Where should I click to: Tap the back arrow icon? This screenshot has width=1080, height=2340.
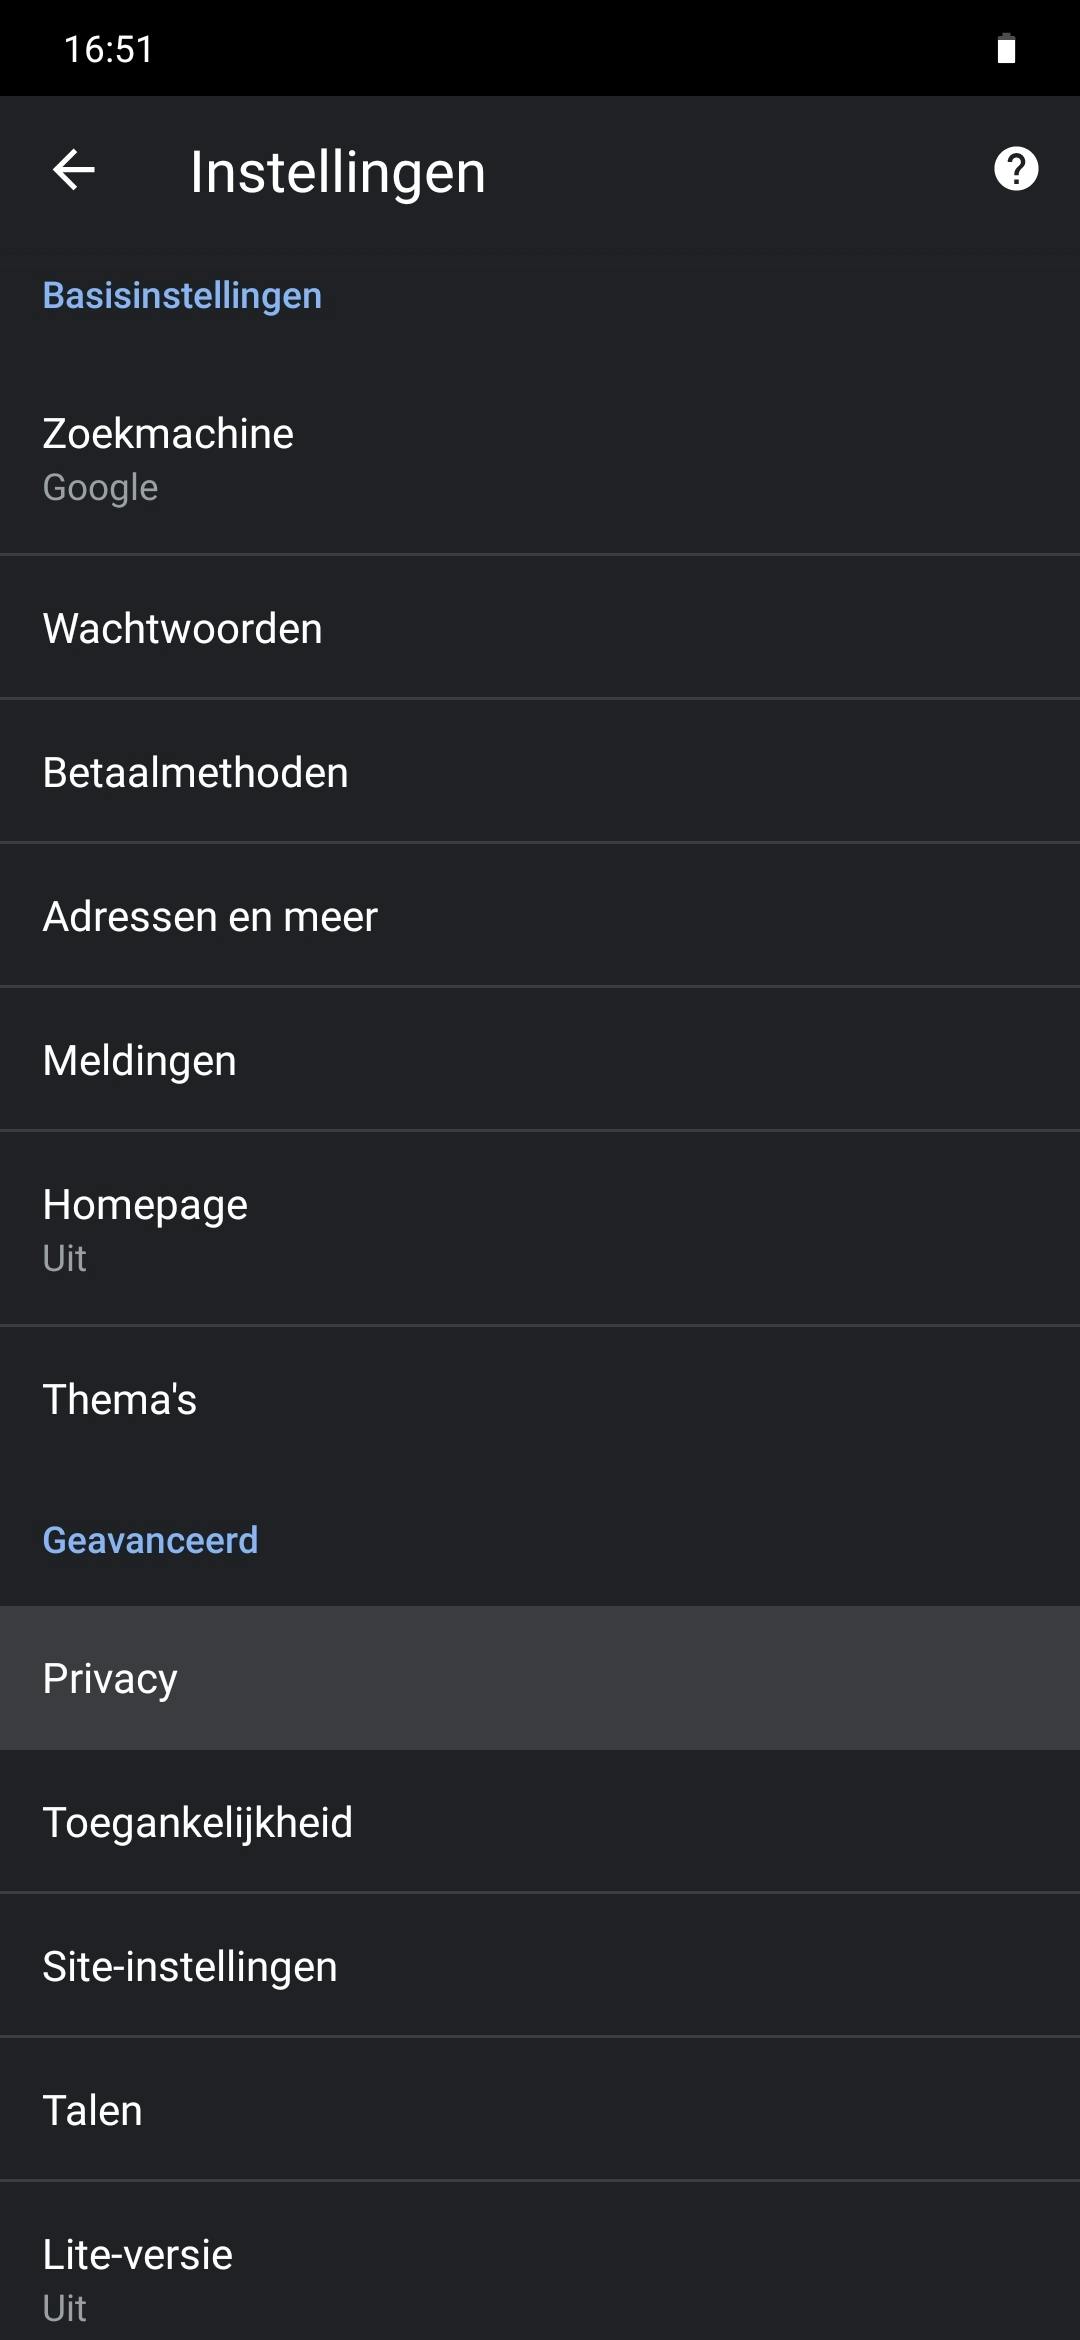(x=73, y=170)
